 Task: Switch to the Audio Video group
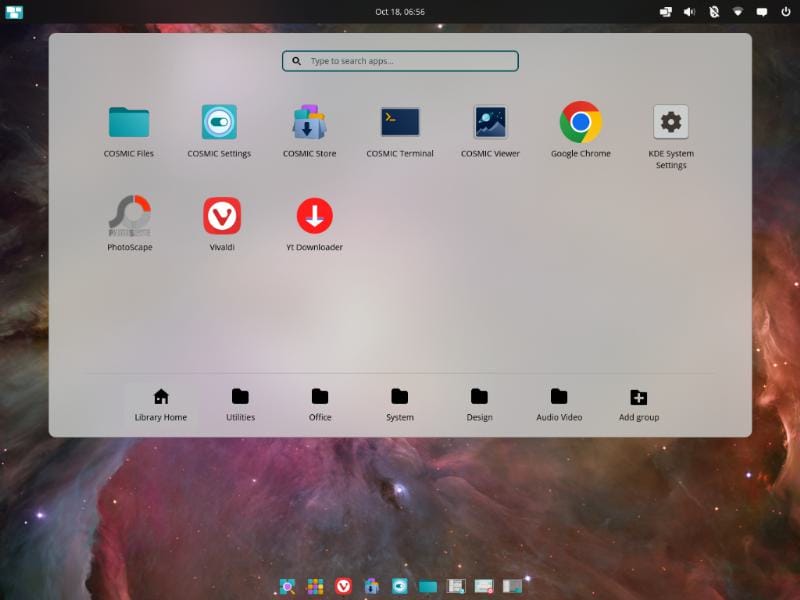coord(559,406)
